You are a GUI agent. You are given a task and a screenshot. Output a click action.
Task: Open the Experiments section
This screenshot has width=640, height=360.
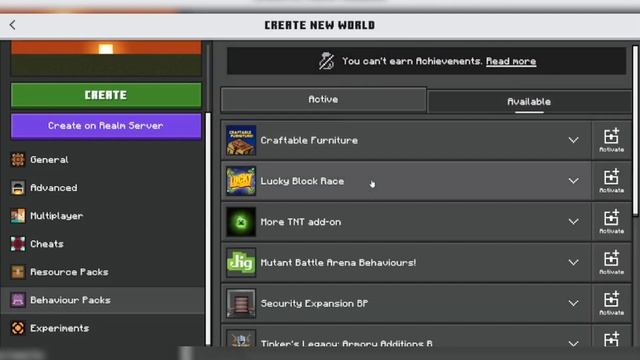coord(103,328)
